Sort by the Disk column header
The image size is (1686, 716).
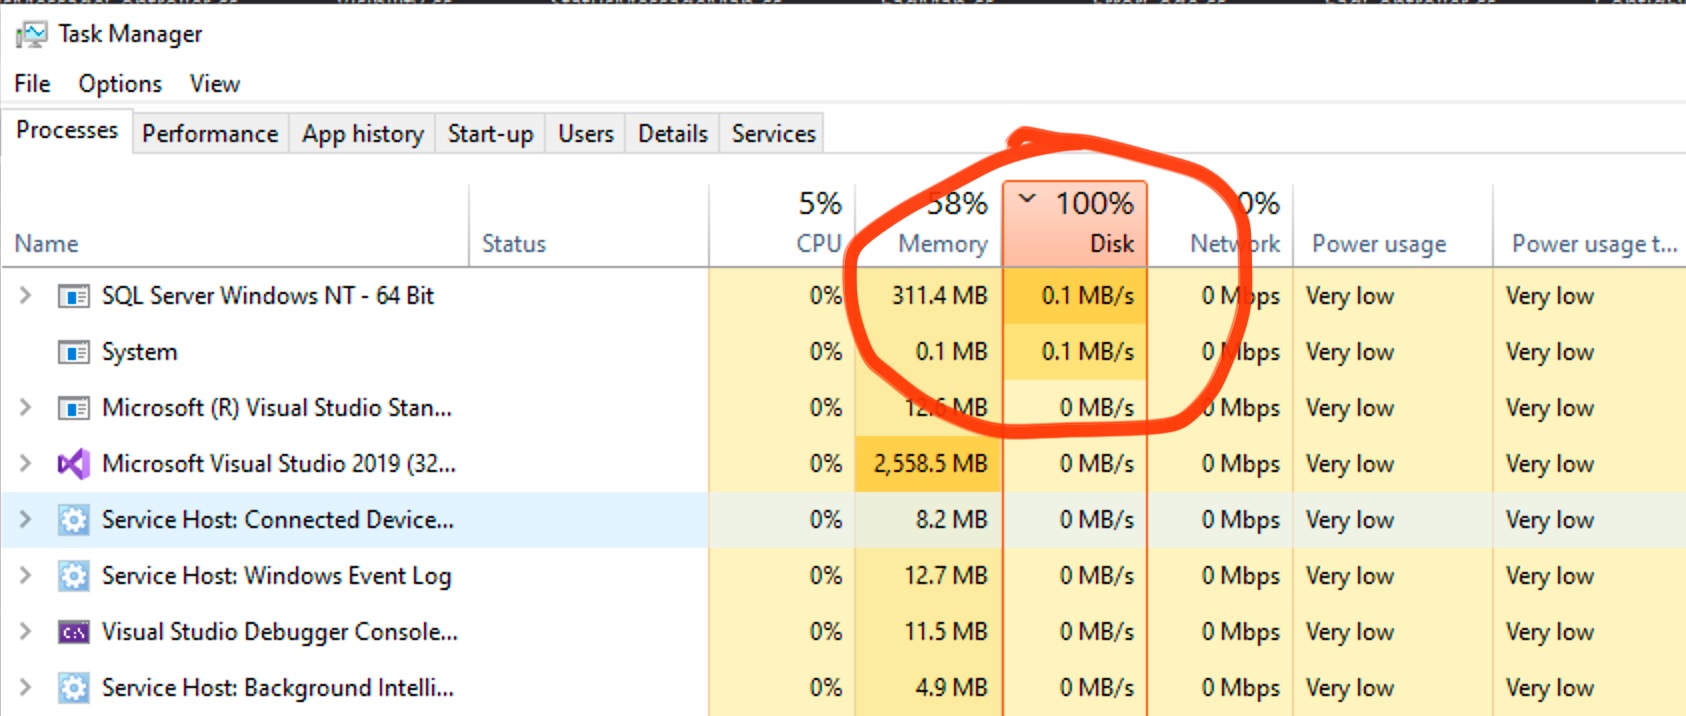(1075, 226)
